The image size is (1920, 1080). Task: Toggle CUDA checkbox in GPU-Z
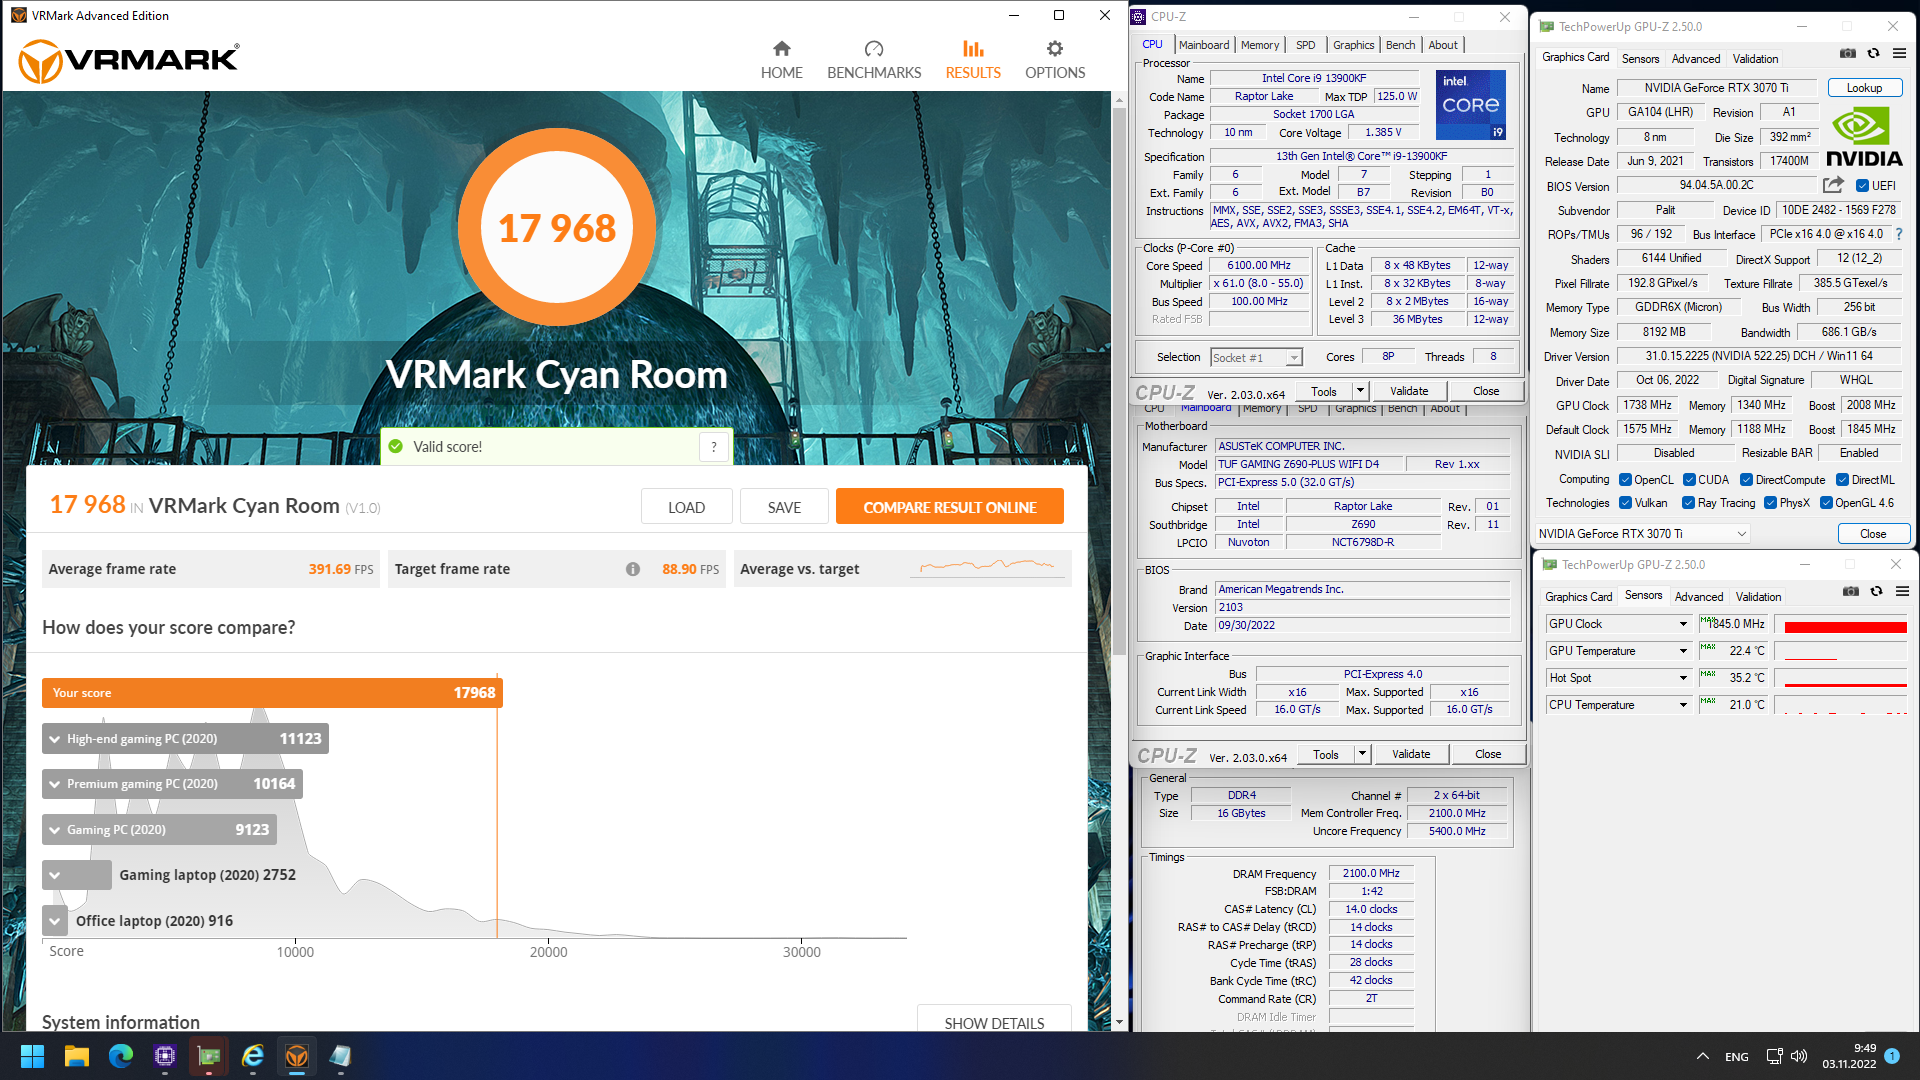pos(1689,480)
